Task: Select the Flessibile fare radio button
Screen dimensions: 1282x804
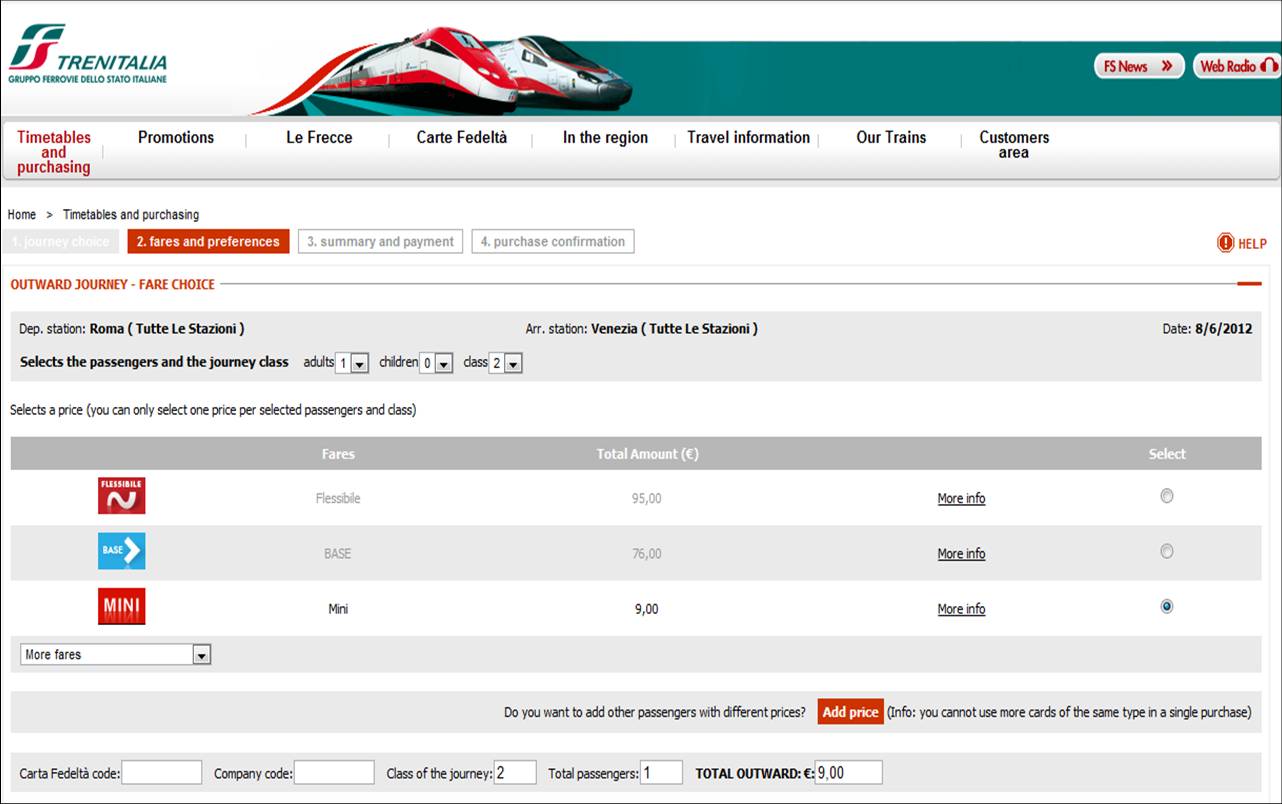Action: [x=1166, y=496]
